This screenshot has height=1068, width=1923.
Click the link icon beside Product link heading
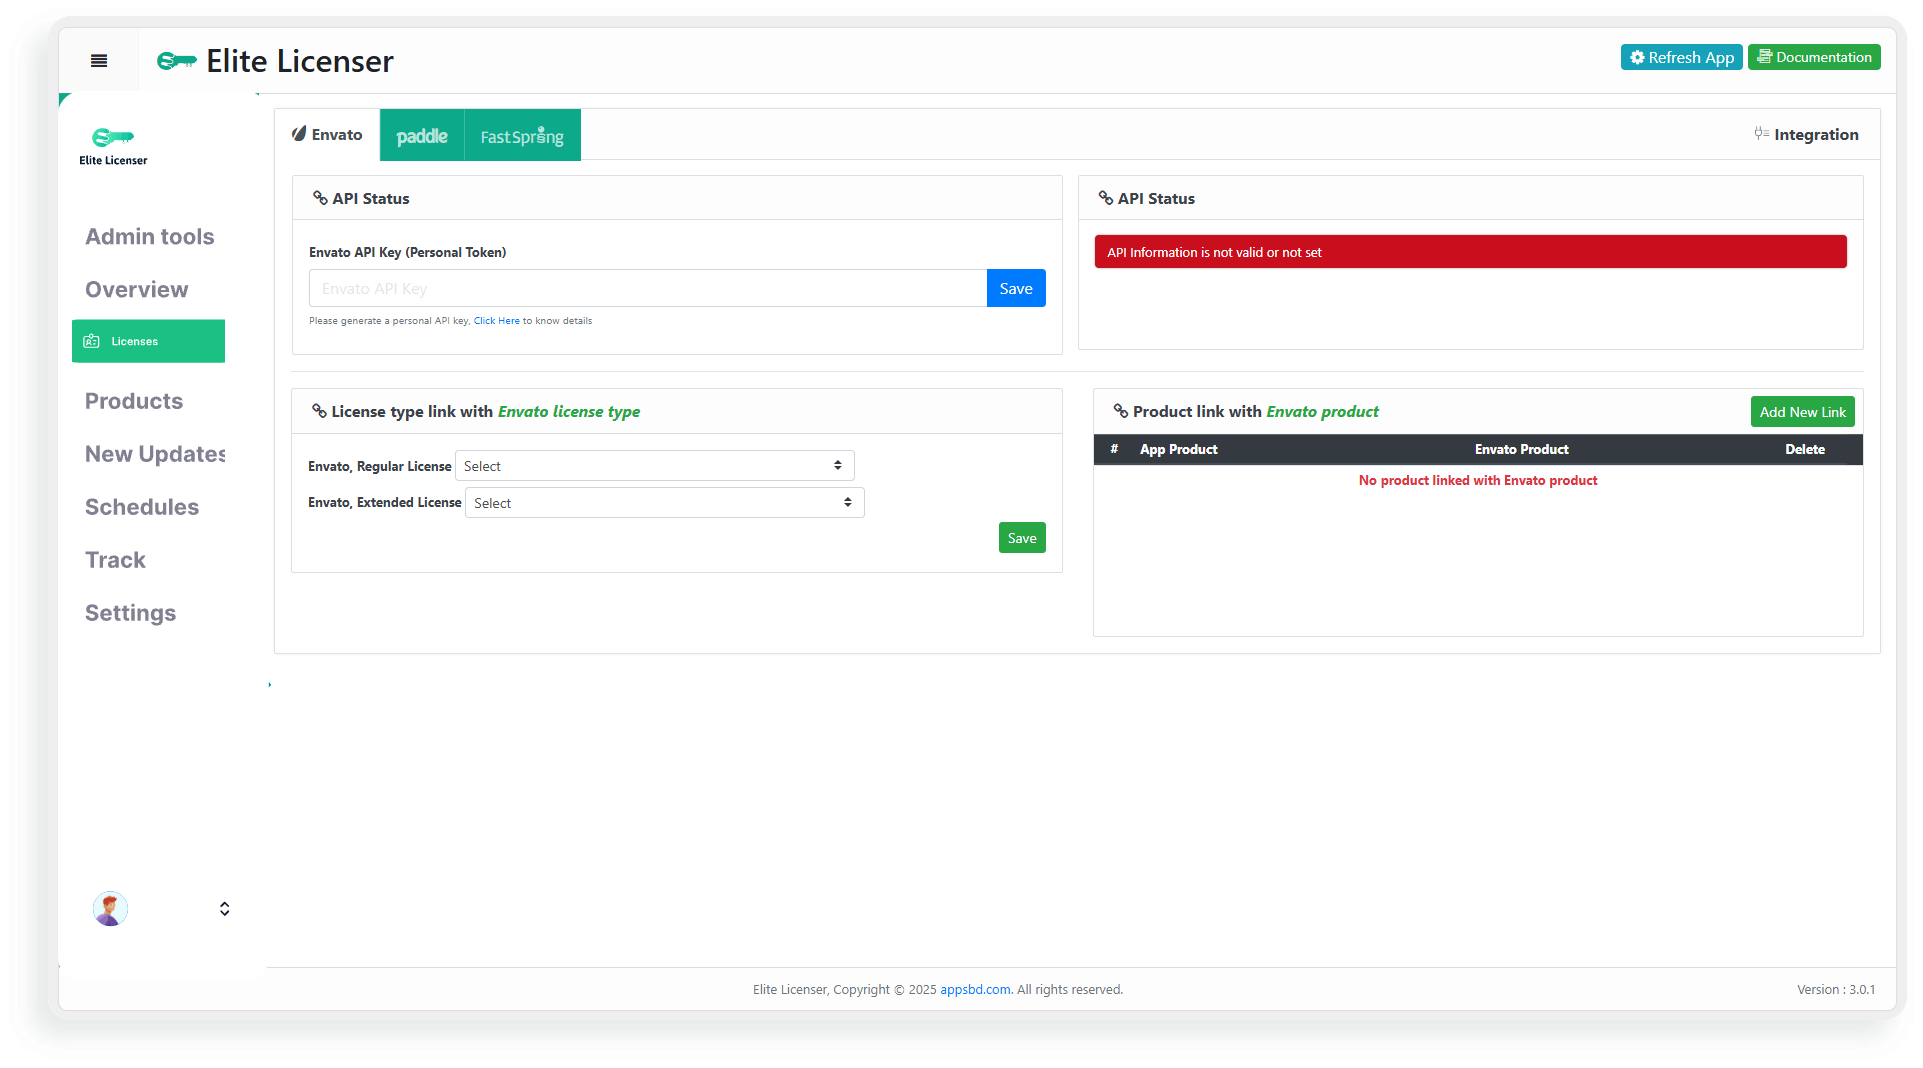(1121, 411)
